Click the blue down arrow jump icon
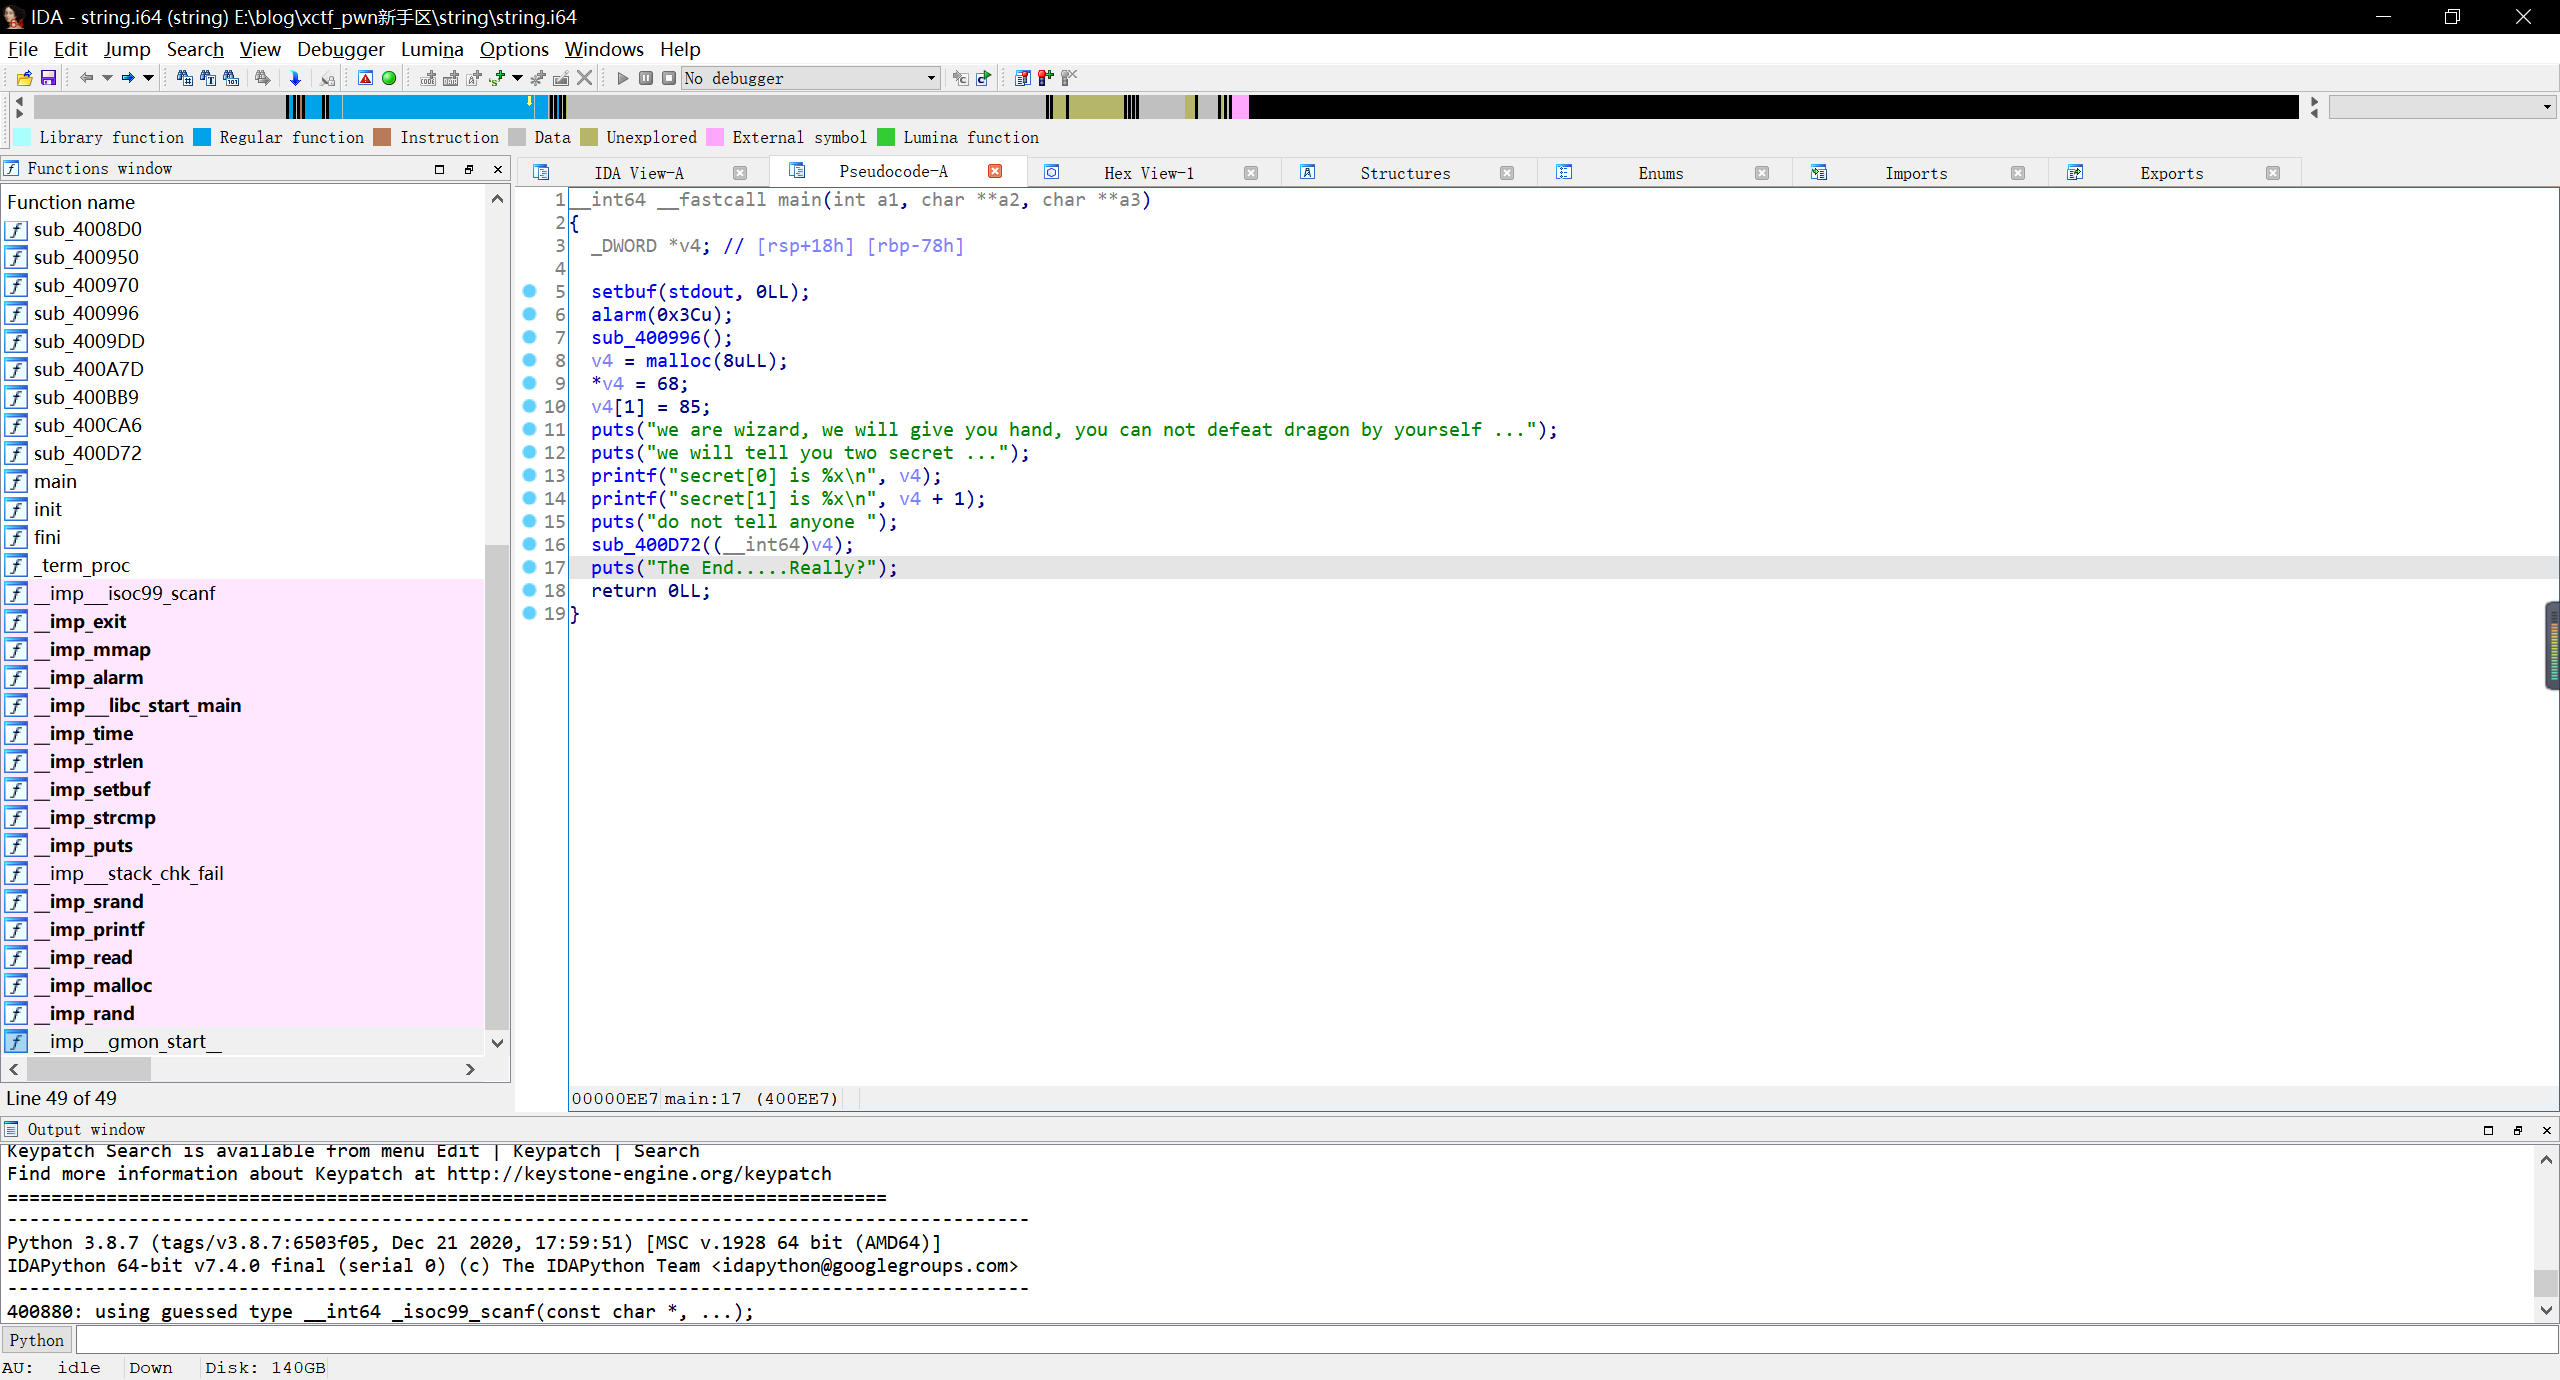The height and width of the screenshot is (1380, 2560). point(295,78)
